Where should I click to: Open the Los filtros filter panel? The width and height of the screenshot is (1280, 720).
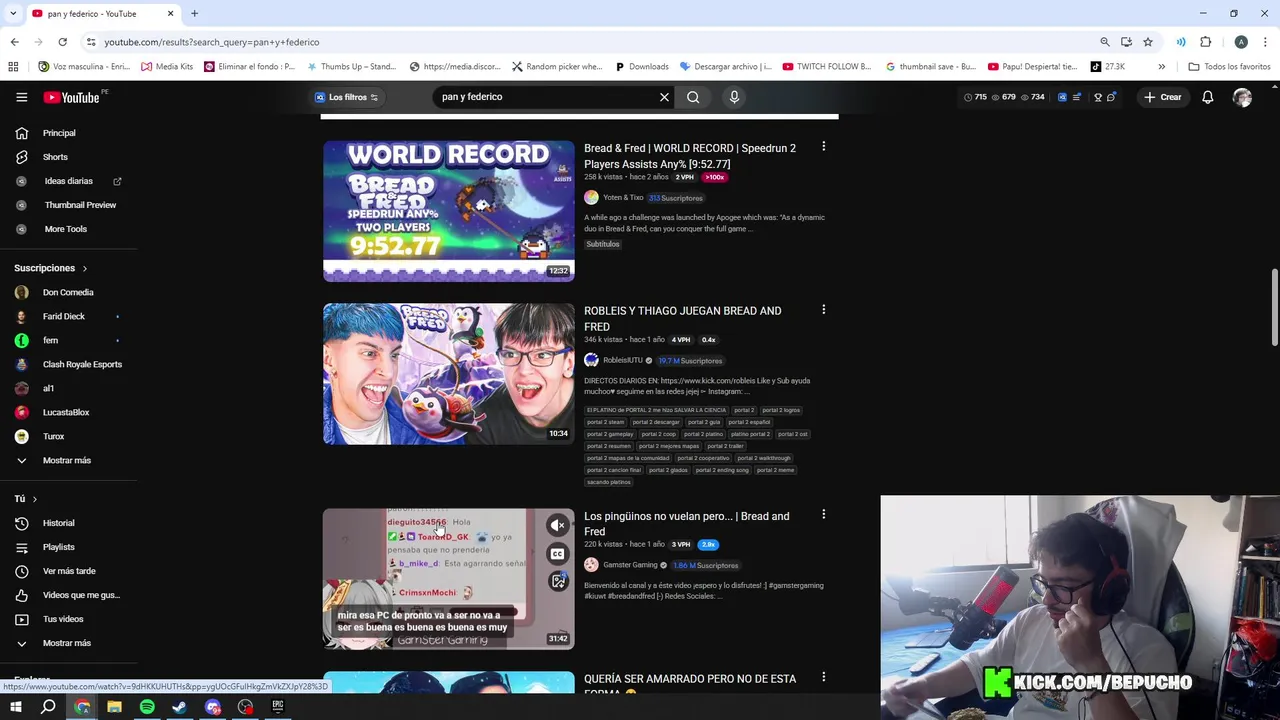point(346,97)
